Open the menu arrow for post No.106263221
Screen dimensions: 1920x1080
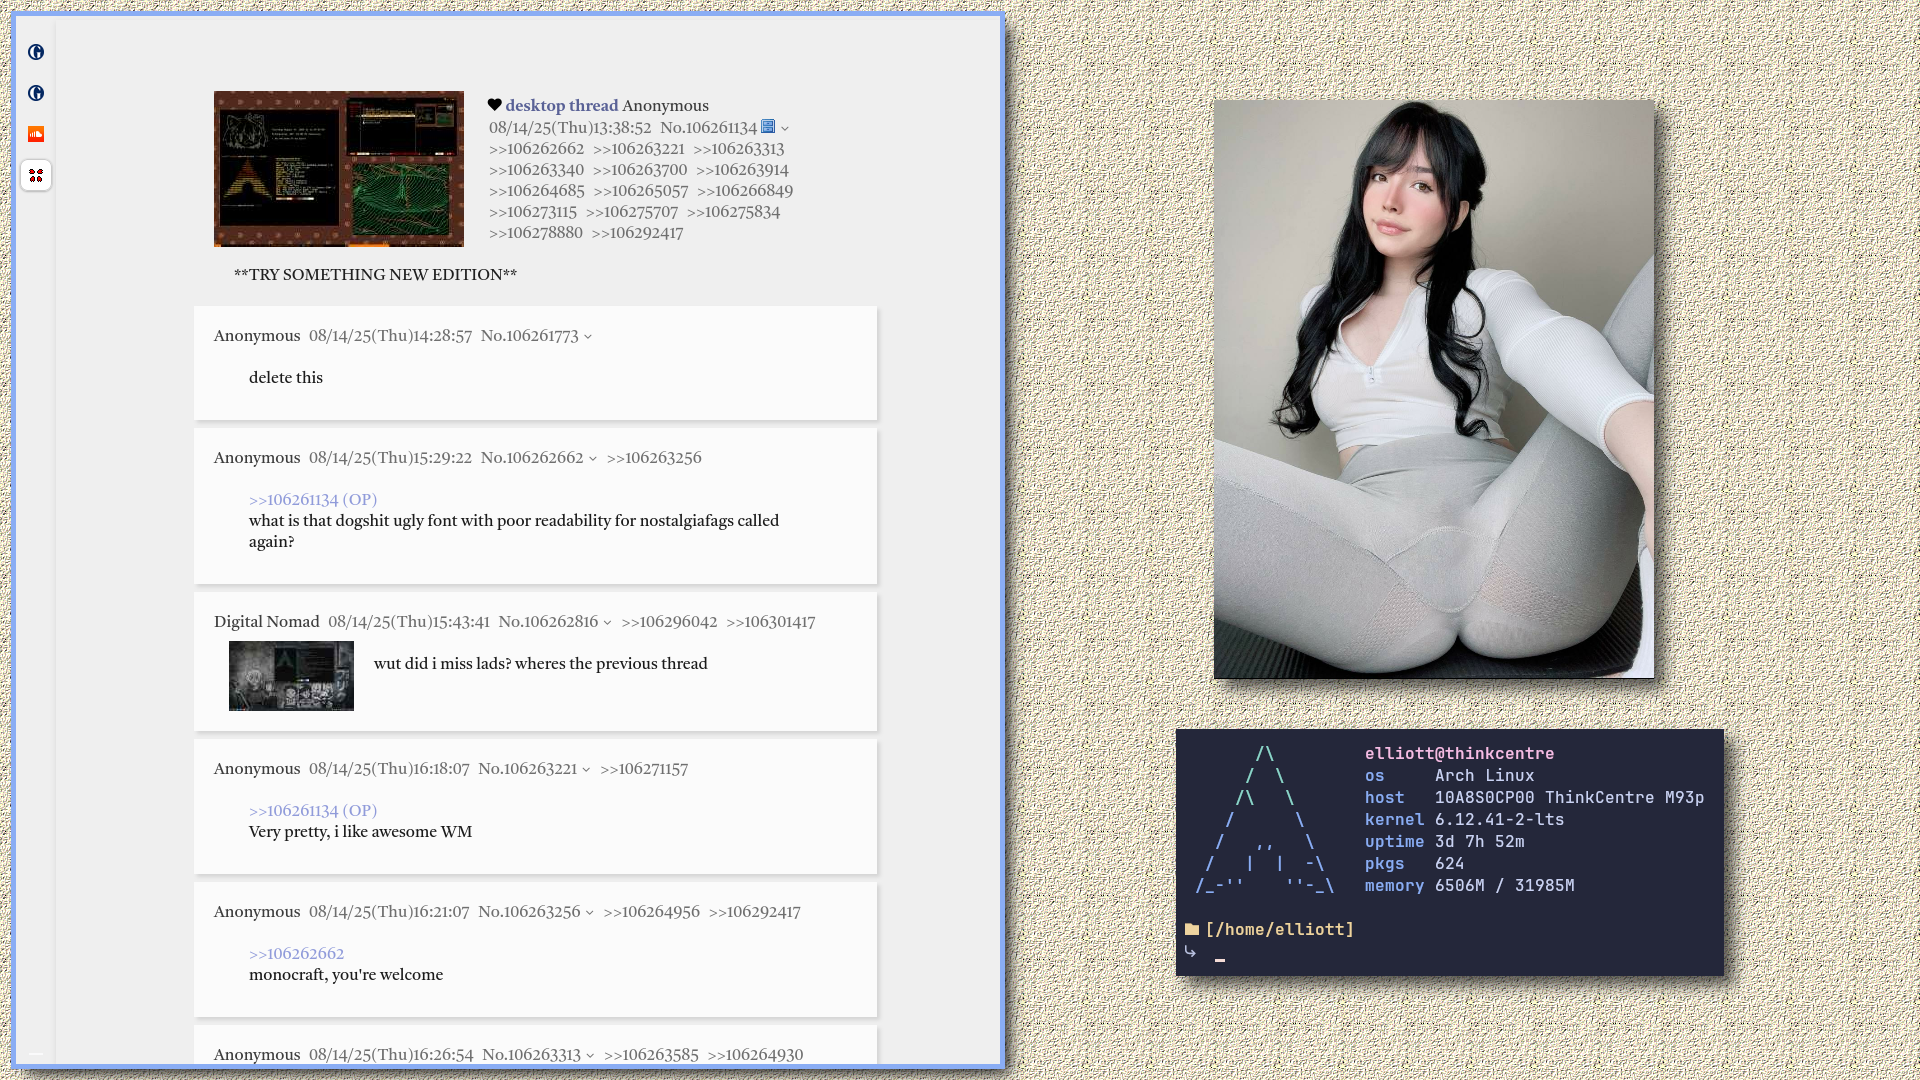(x=586, y=770)
